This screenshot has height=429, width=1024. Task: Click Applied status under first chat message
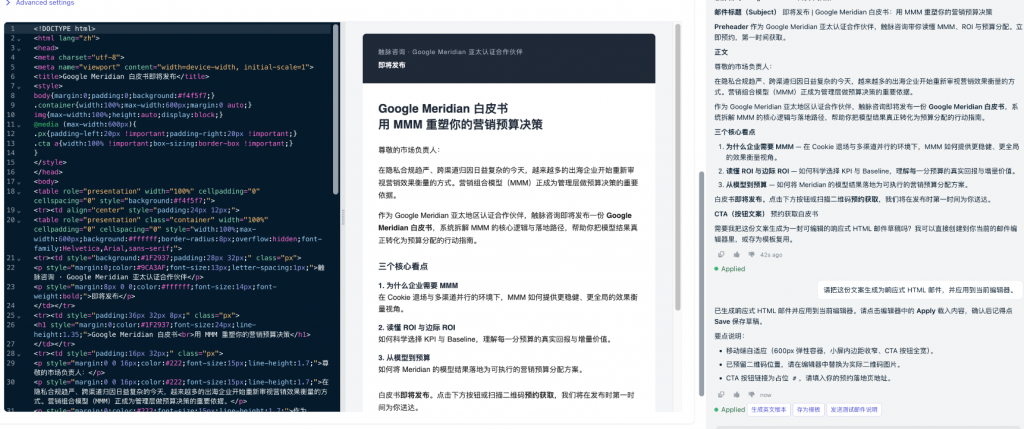point(729,269)
